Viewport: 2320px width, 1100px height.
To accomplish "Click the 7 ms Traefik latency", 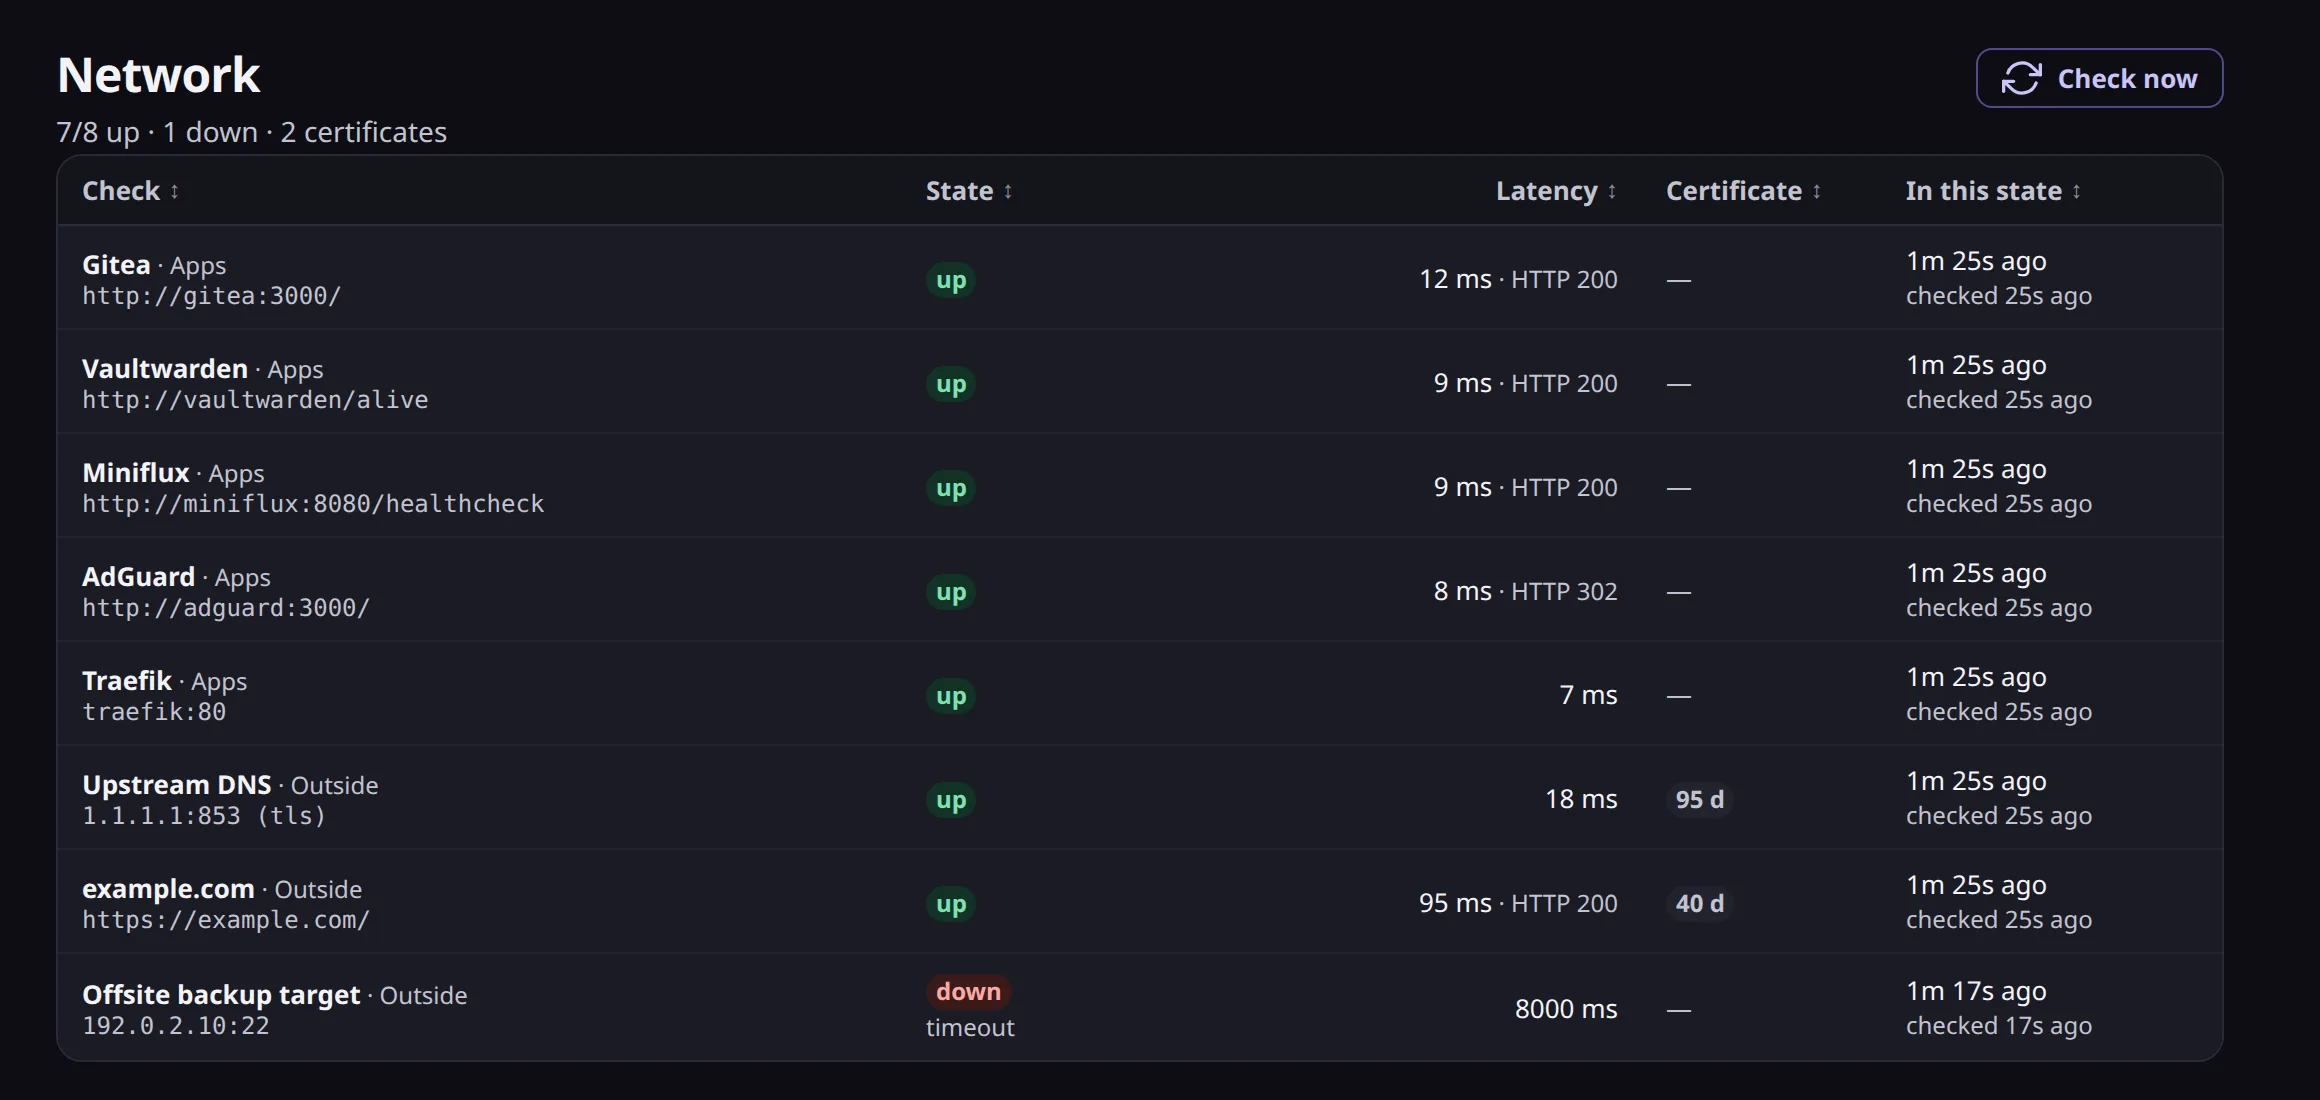I will 1588,695.
